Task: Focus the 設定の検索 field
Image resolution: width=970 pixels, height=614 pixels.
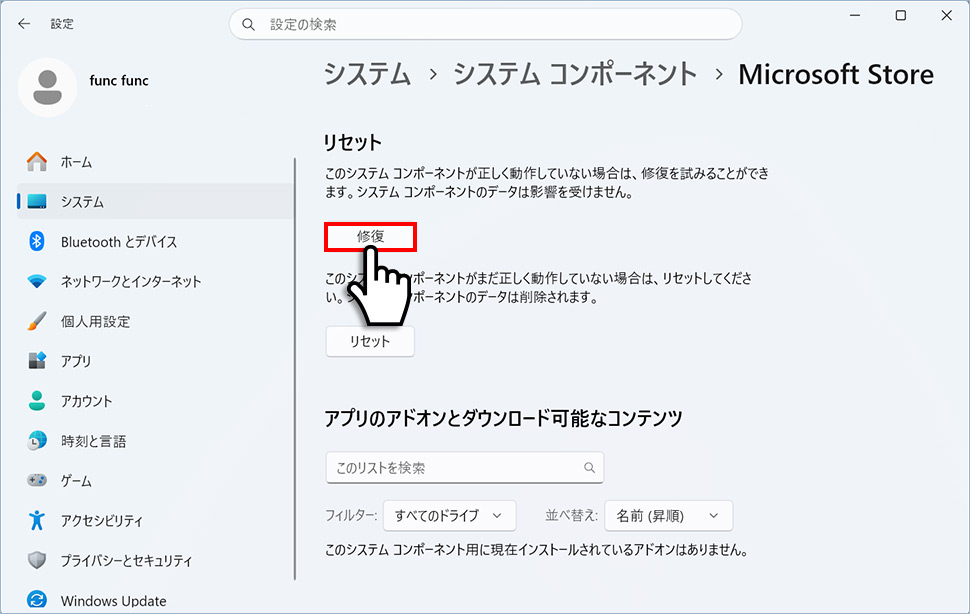Action: pos(486,25)
